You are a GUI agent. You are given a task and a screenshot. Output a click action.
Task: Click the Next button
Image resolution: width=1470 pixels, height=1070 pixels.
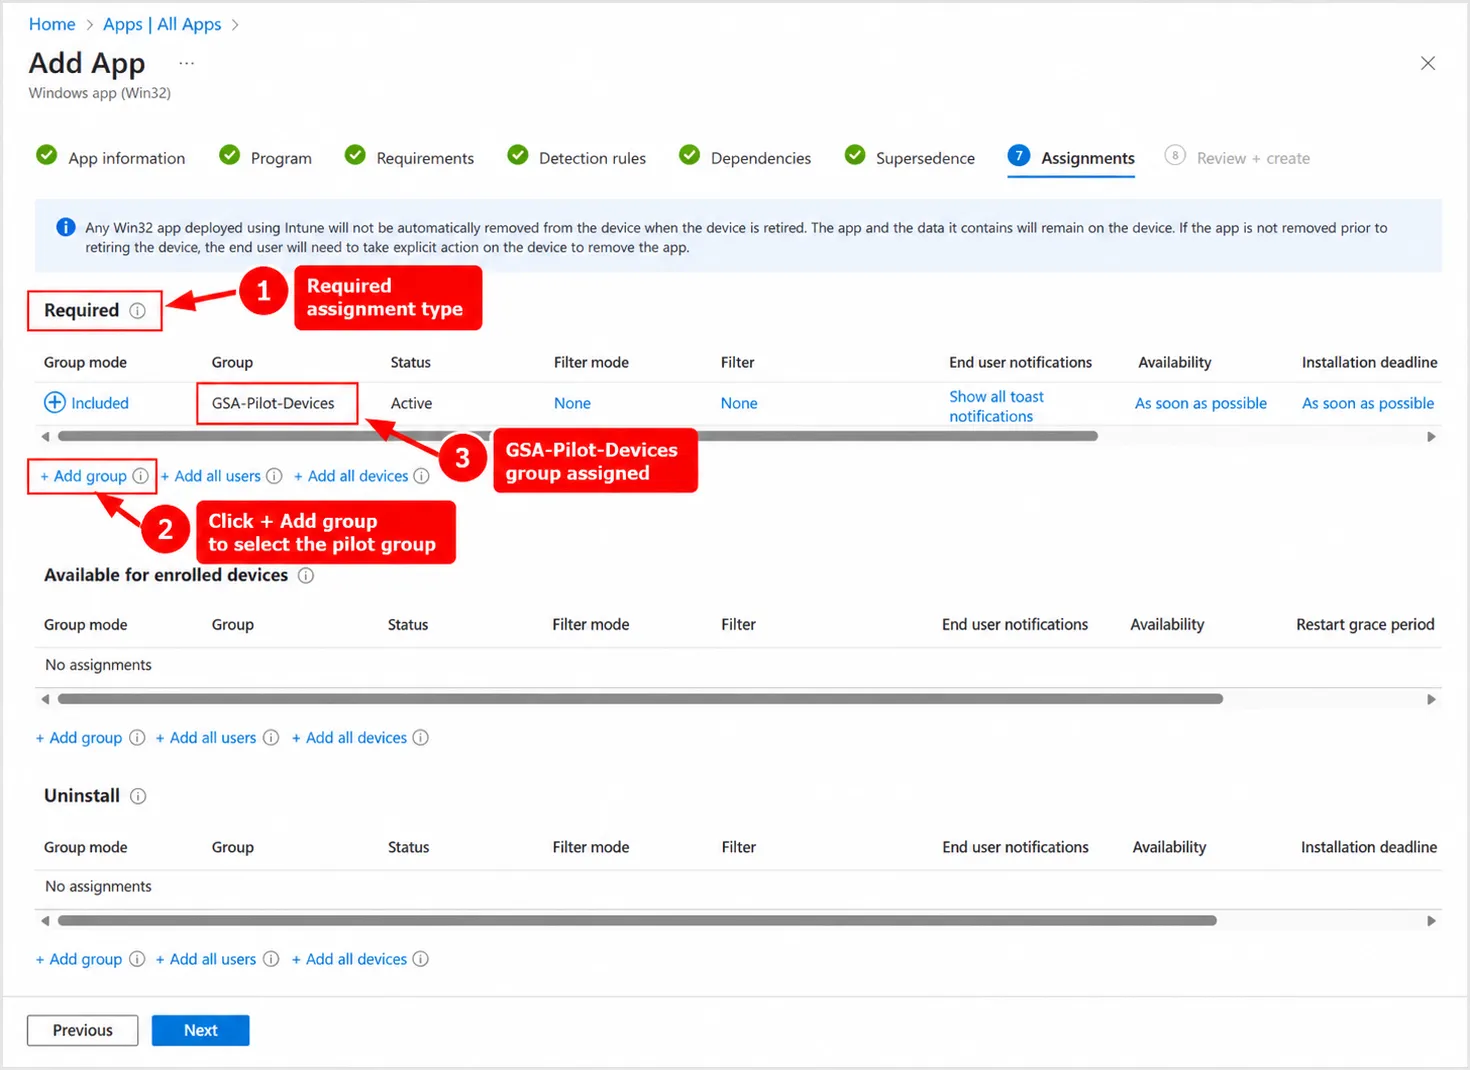coord(201,1030)
